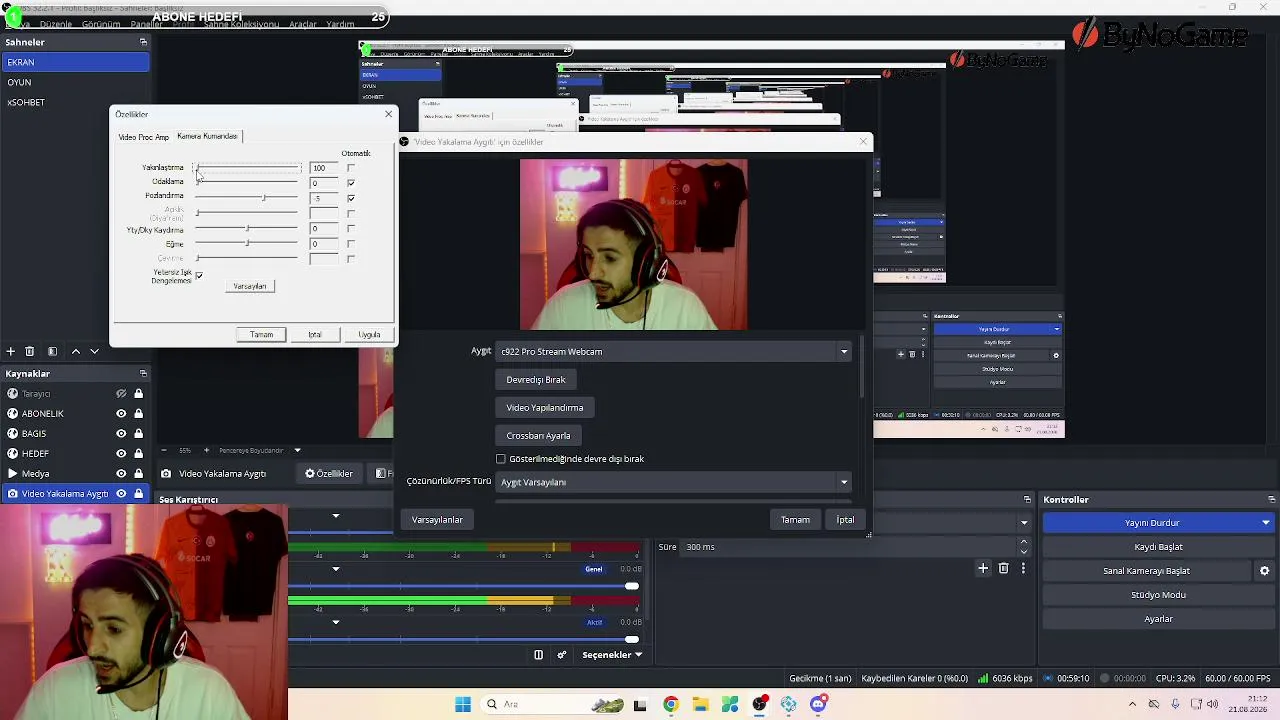Open the Seçenekler dropdown in audio mixer
The image size is (1280, 720).
tap(612, 655)
